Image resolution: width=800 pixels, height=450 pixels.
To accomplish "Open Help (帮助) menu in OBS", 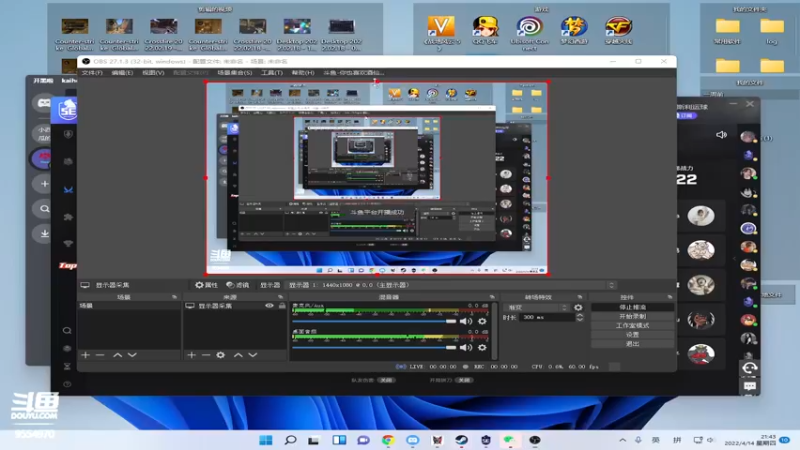I will point(303,73).
